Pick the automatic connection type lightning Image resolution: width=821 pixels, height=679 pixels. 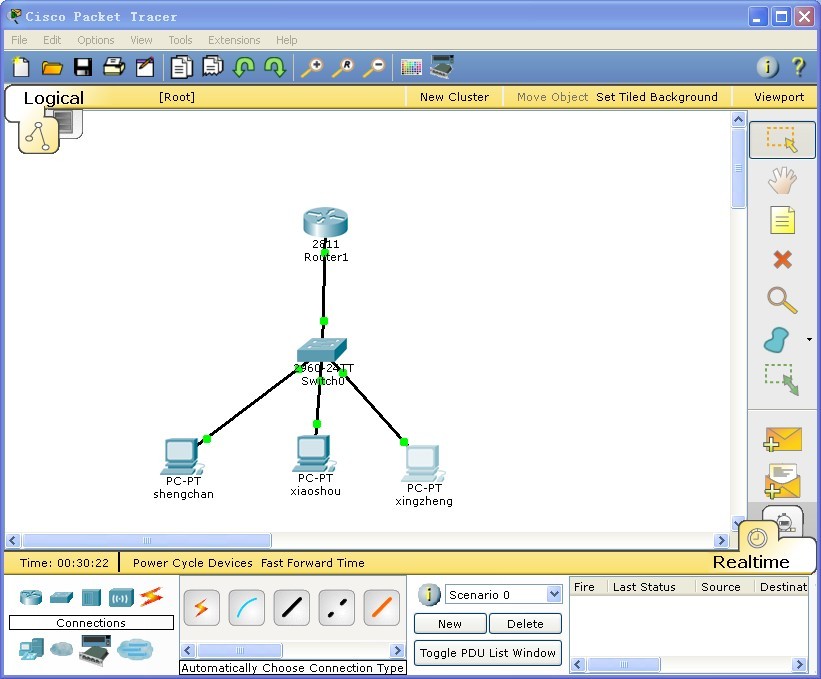pyautogui.click(x=202, y=607)
